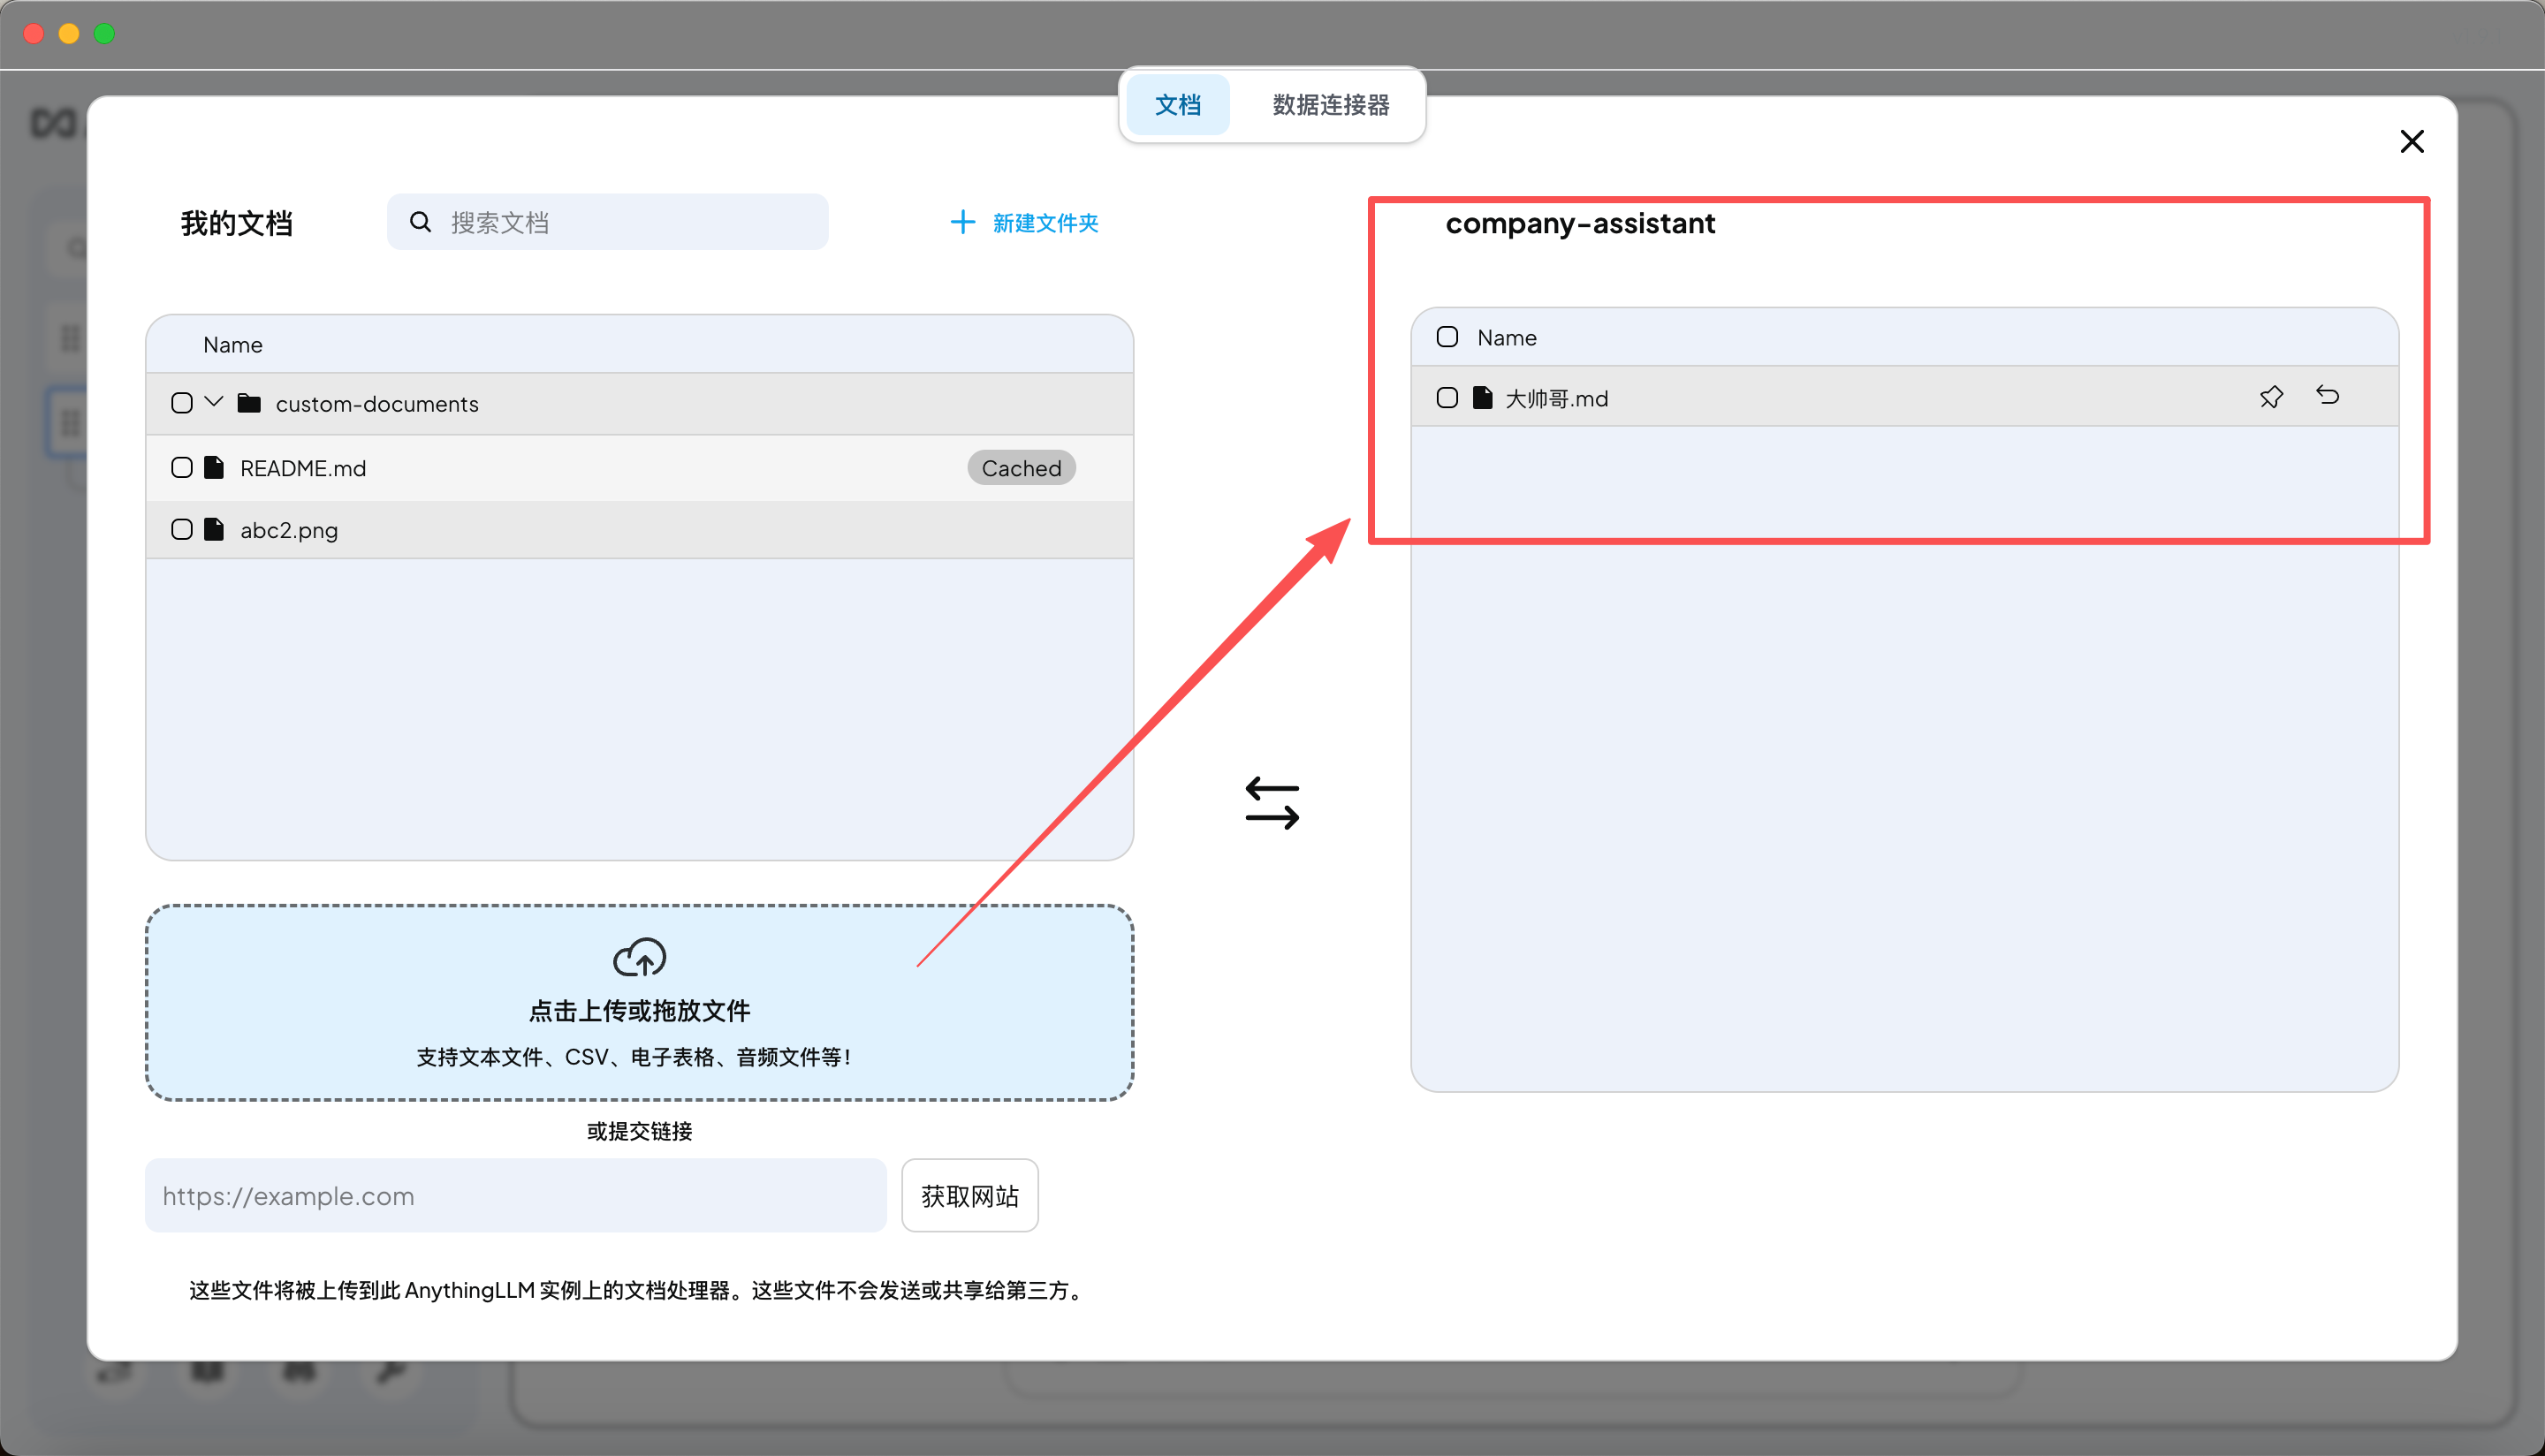The height and width of the screenshot is (1456, 2545).
Task: Click the README.md file icon
Action: point(214,468)
